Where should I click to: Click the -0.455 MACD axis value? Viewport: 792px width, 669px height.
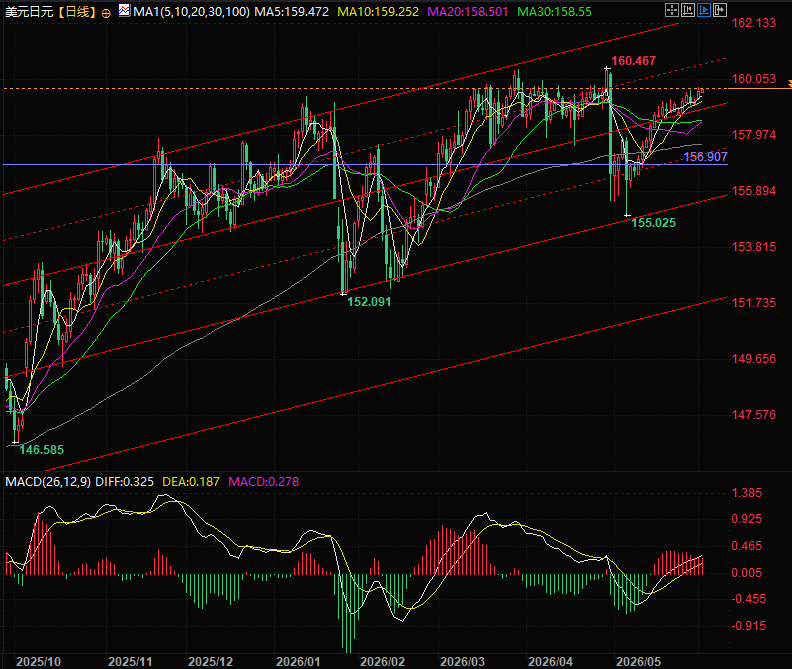749,599
